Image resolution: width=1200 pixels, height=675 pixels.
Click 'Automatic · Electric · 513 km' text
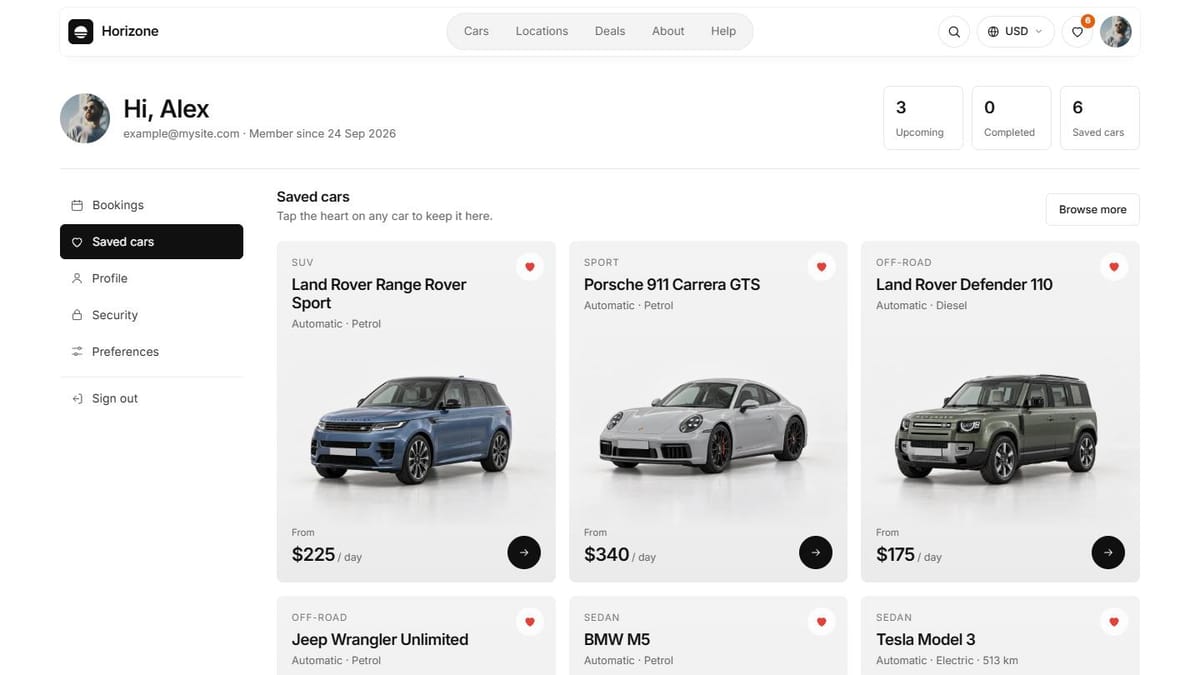click(947, 661)
